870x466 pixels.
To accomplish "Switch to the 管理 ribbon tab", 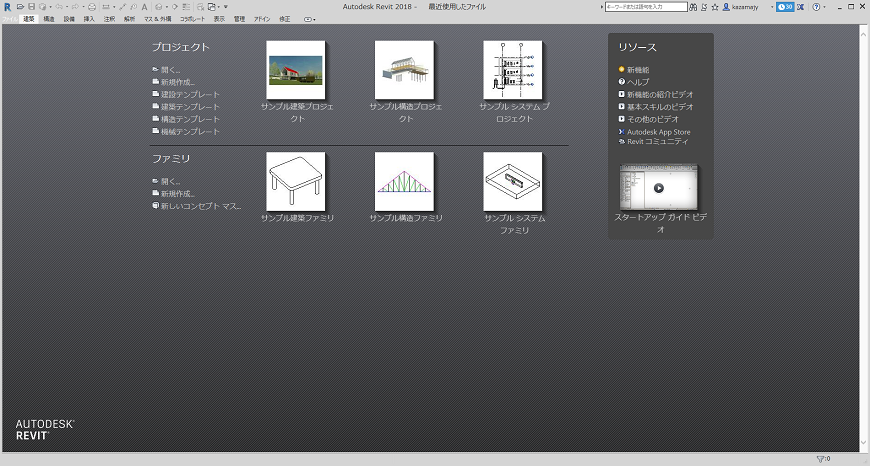I will click(x=239, y=19).
